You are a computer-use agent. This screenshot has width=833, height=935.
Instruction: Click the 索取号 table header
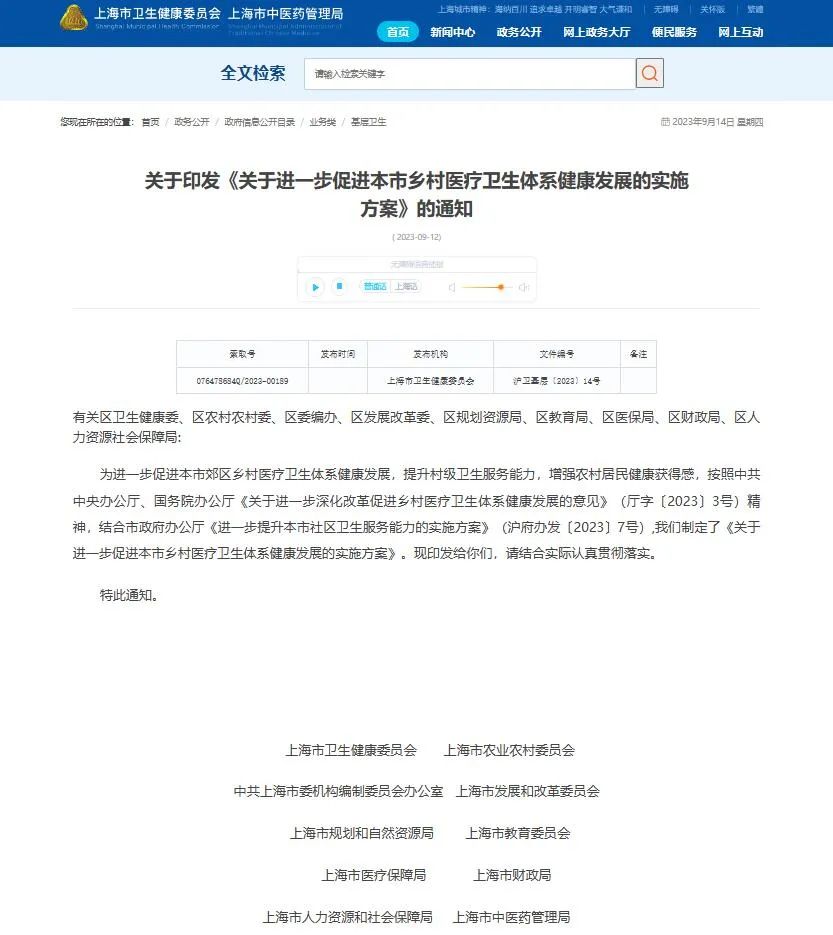pyautogui.click(x=242, y=354)
